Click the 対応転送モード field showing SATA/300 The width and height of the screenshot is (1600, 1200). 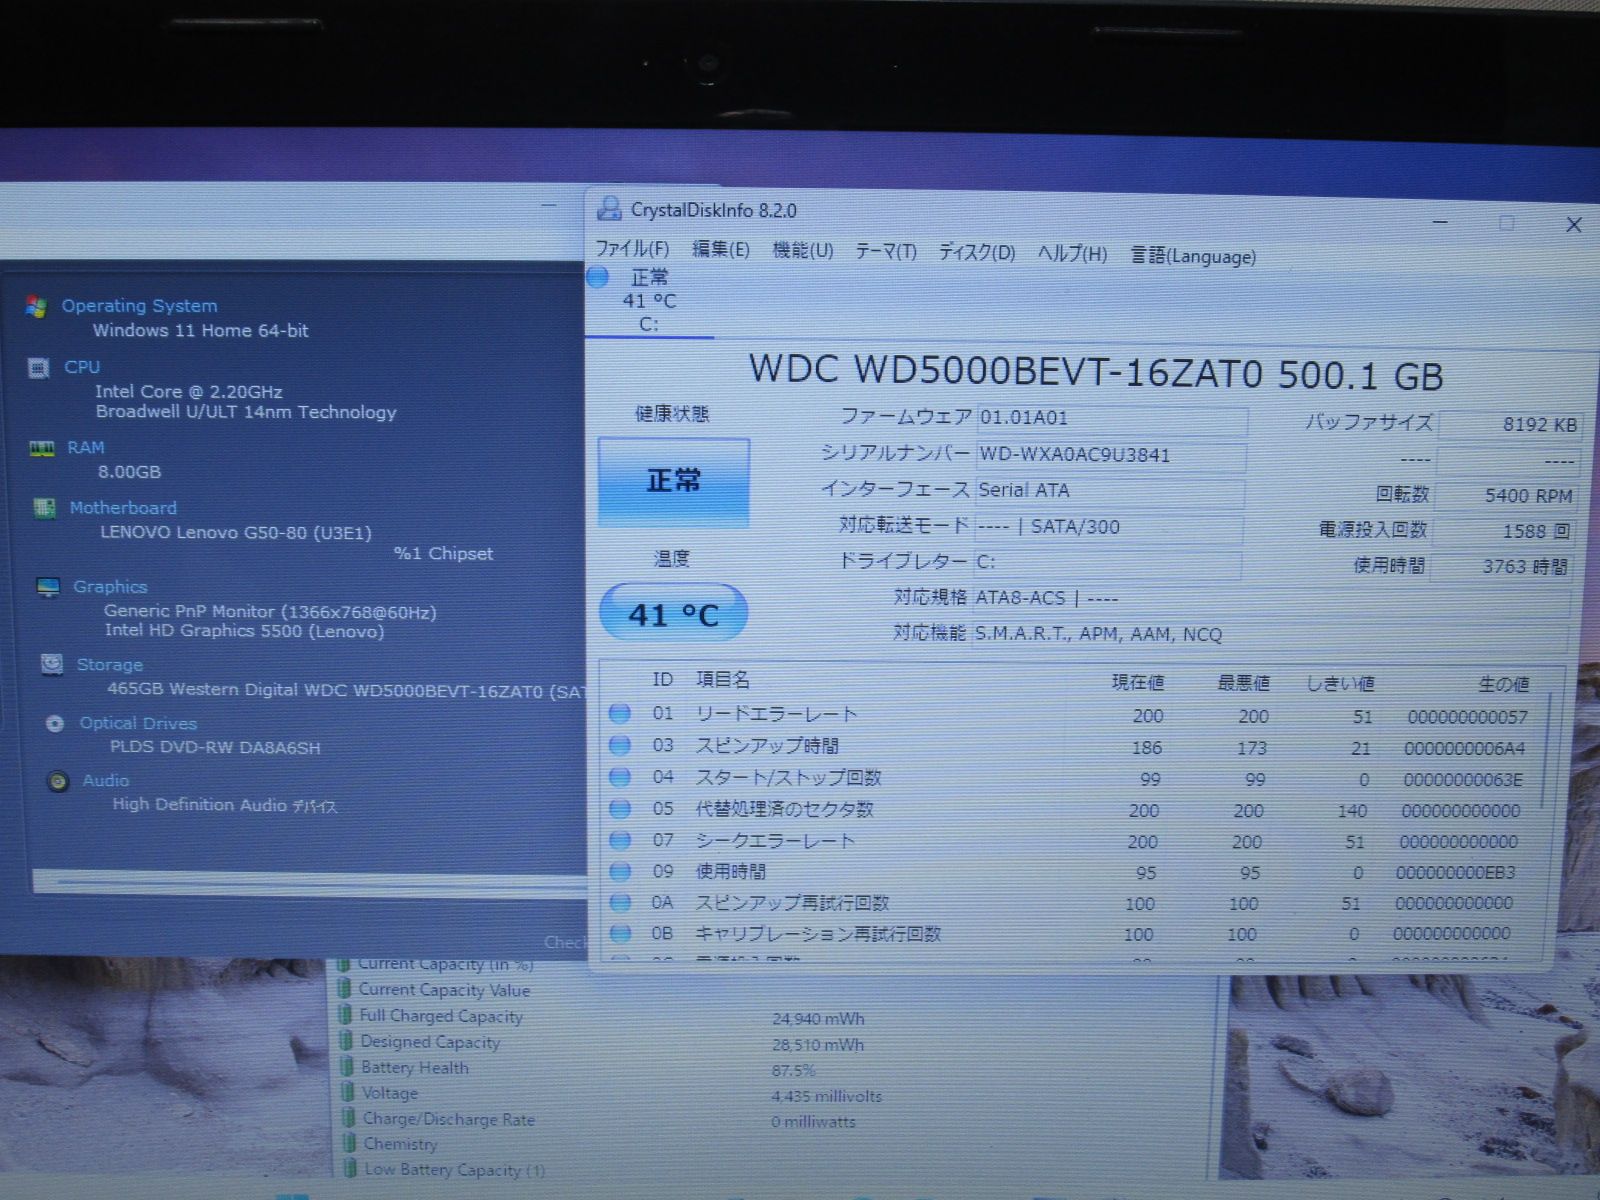tap(1108, 527)
